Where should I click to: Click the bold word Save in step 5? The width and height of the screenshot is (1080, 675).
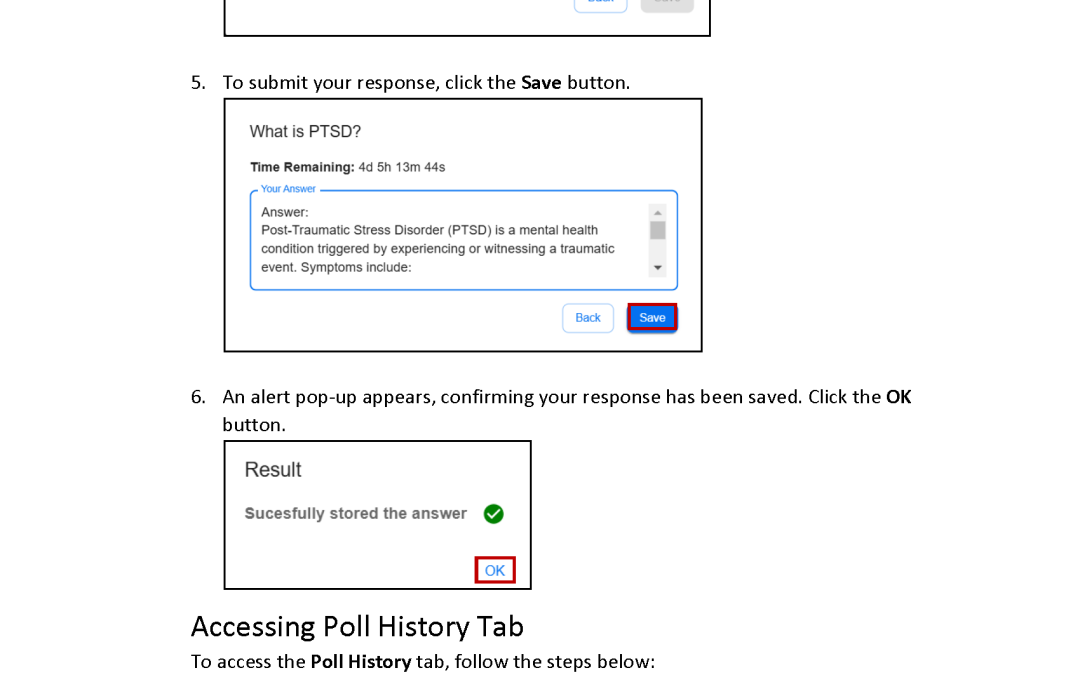click(541, 83)
